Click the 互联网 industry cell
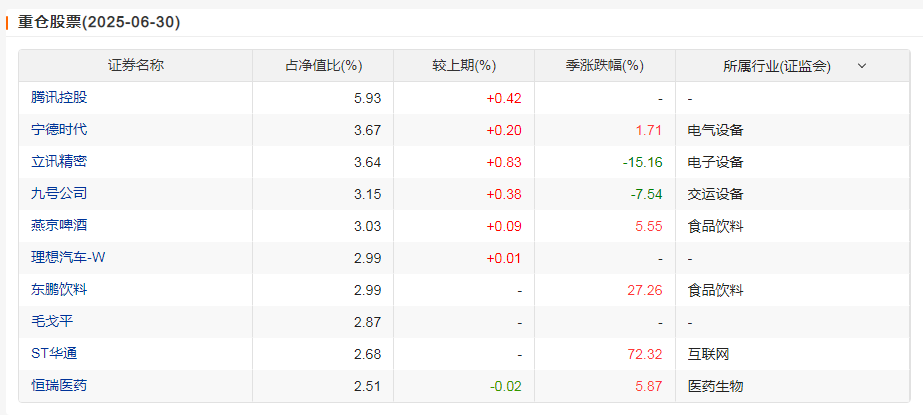 point(708,354)
